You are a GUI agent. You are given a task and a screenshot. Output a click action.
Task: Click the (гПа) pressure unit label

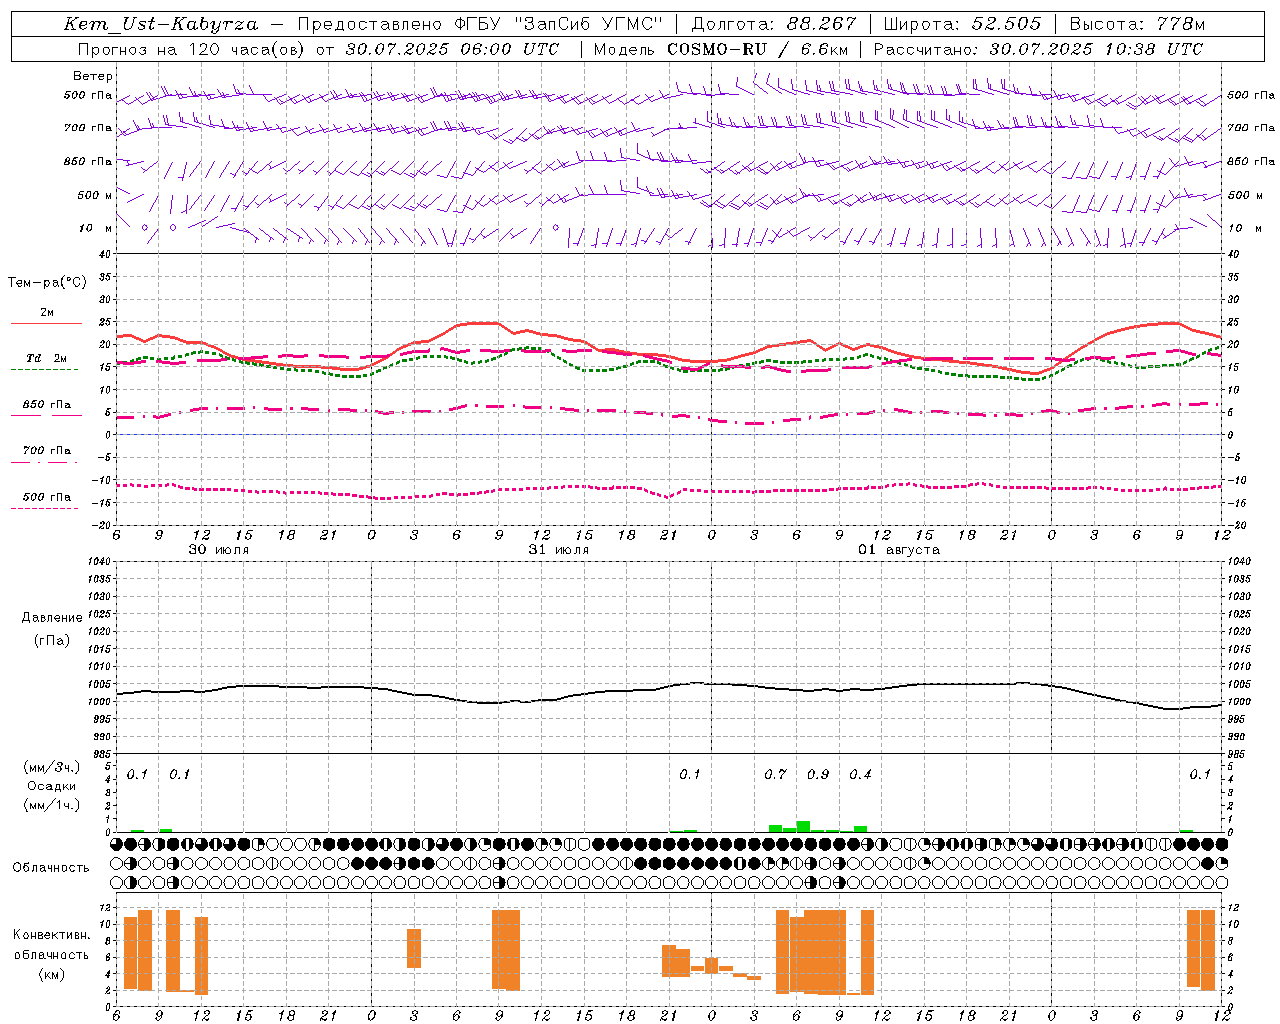pyautogui.click(x=51, y=641)
